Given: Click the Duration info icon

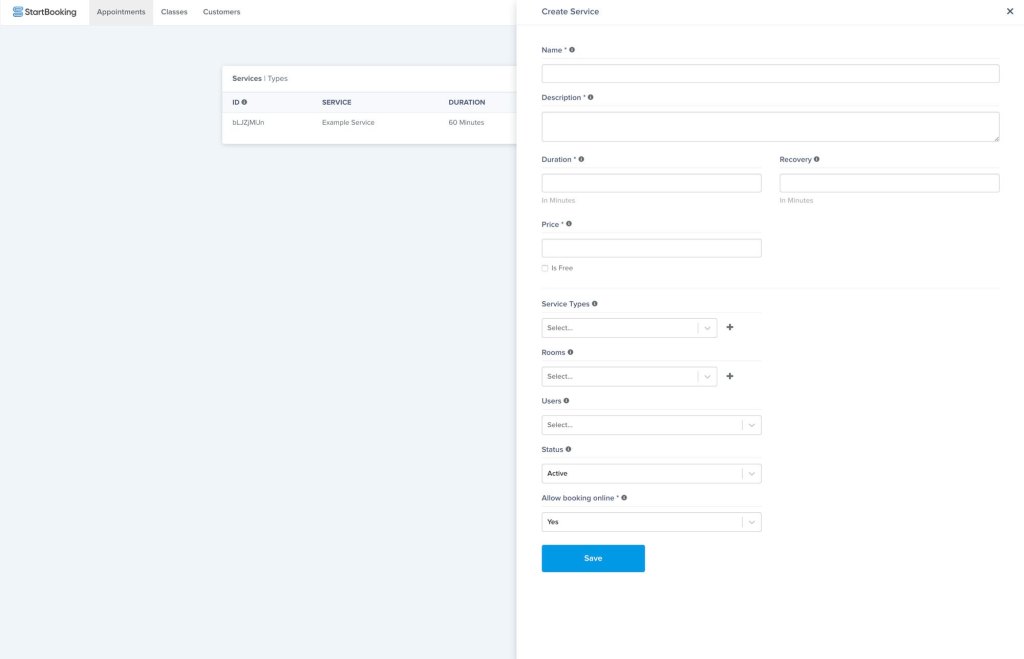Looking at the screenshot, I should [x=581, y=159].
